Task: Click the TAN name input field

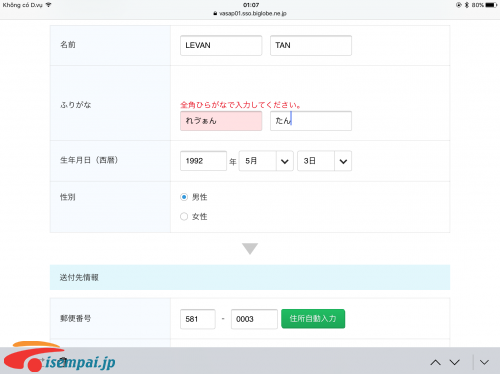Action: 311,45
